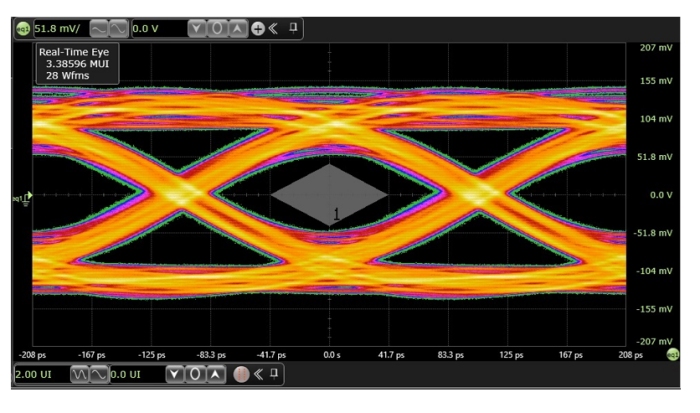
Task: Compress horizontal scale using the multi-cycle wave button
Action: click(x=78, y=374)
